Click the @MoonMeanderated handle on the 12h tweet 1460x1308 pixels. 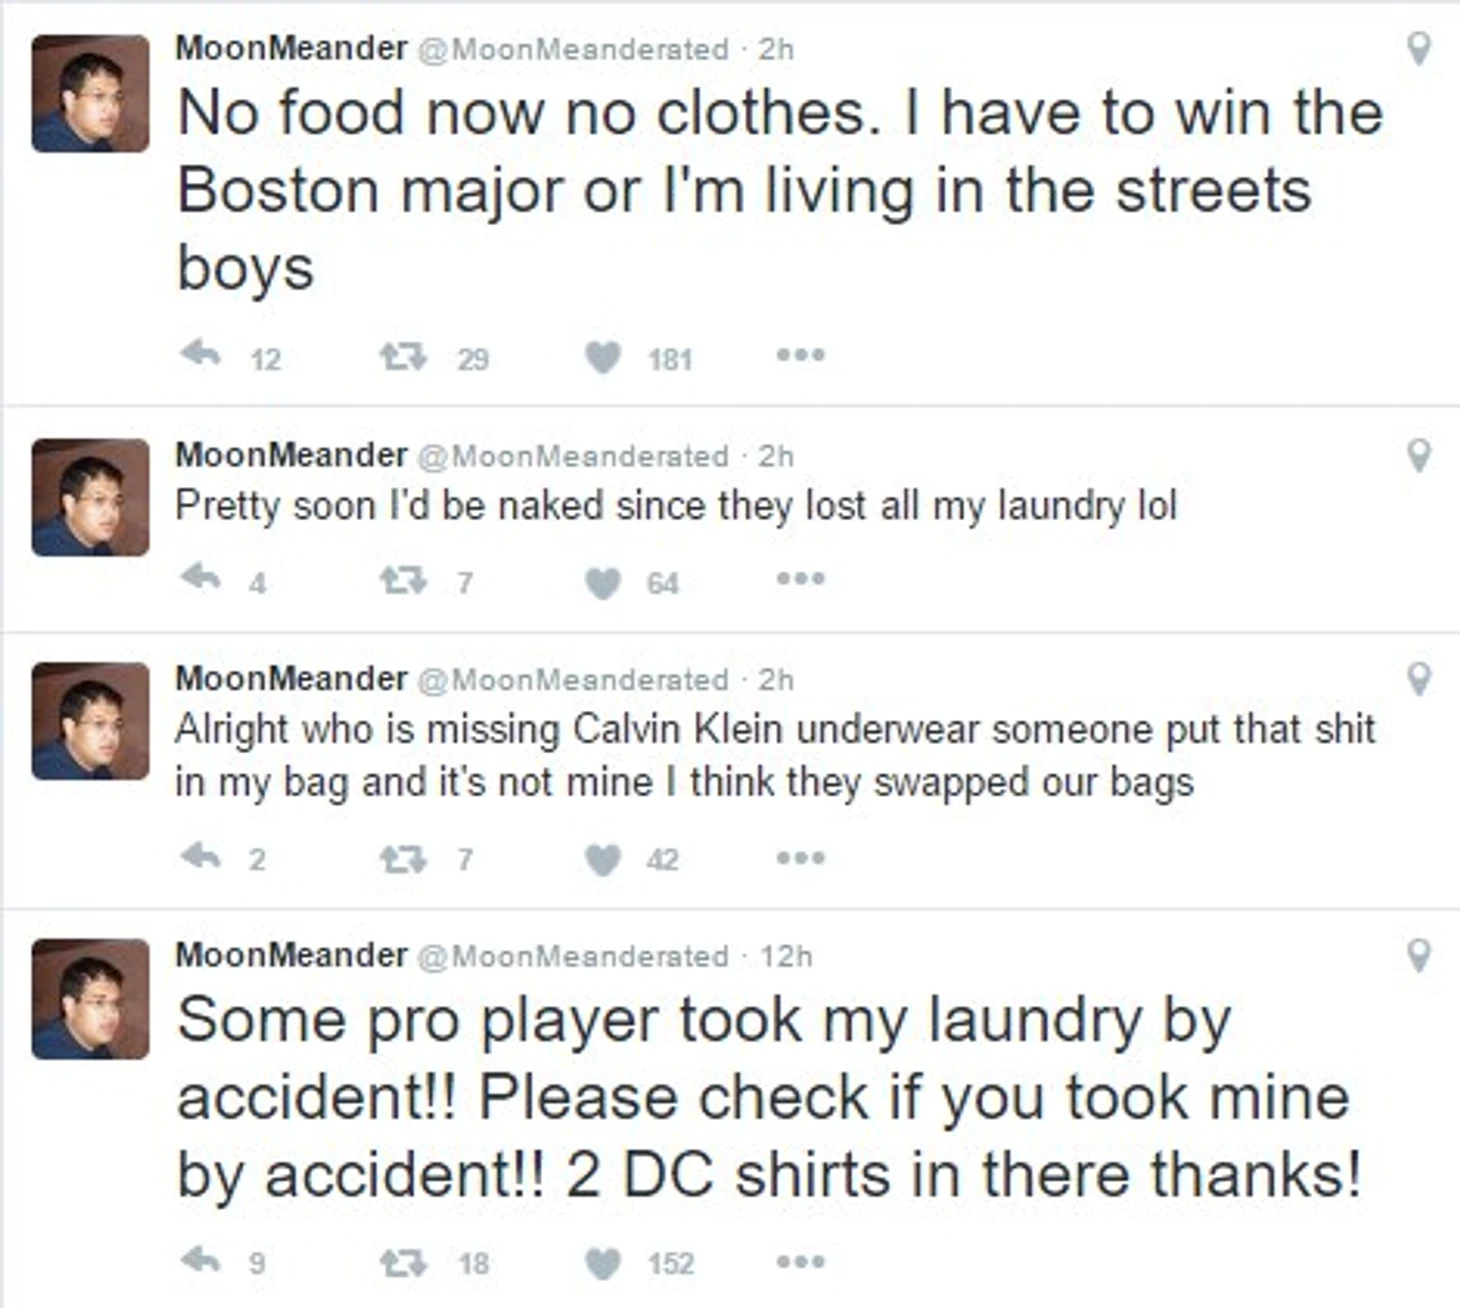click(x=572, y=956)
